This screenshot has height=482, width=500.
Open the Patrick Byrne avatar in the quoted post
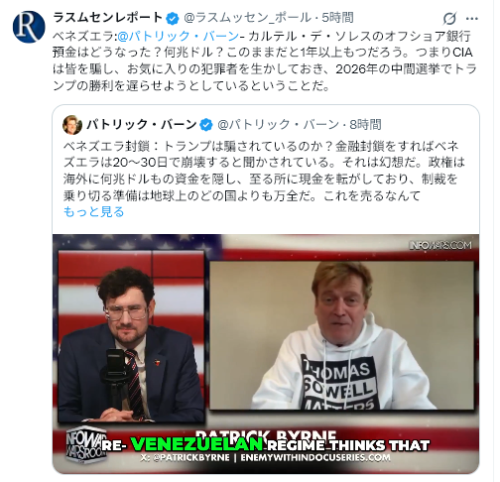(x=72, y=125)
